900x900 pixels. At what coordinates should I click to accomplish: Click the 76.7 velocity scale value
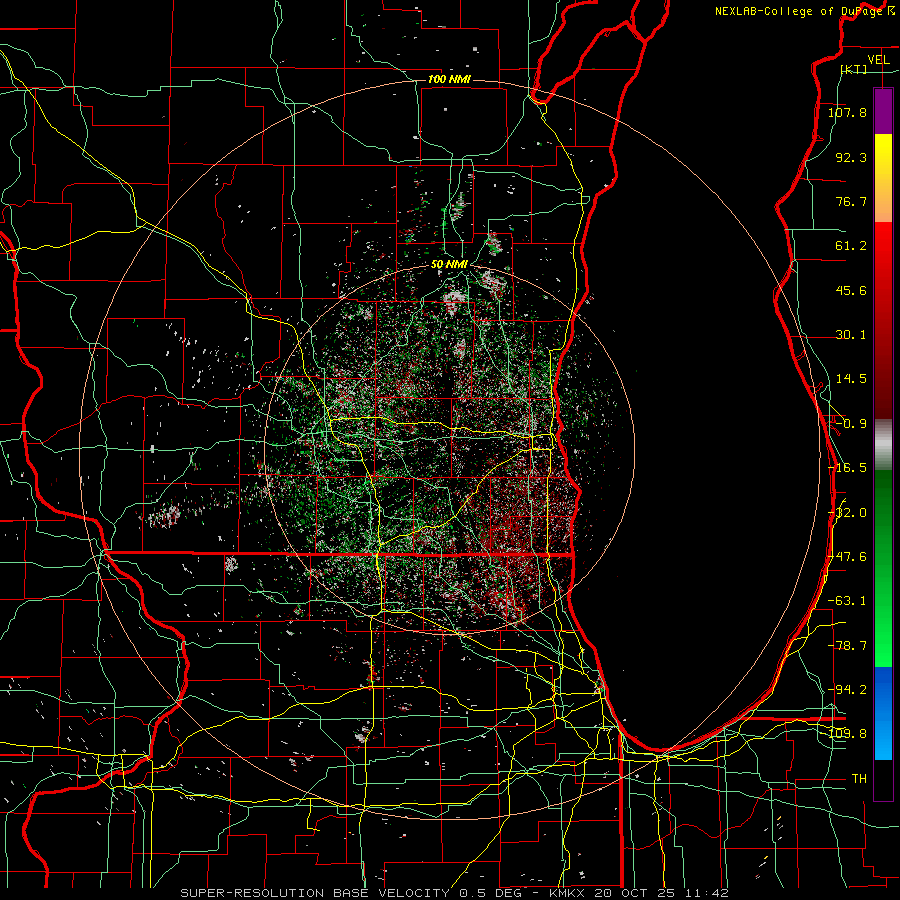click(851, 201)
